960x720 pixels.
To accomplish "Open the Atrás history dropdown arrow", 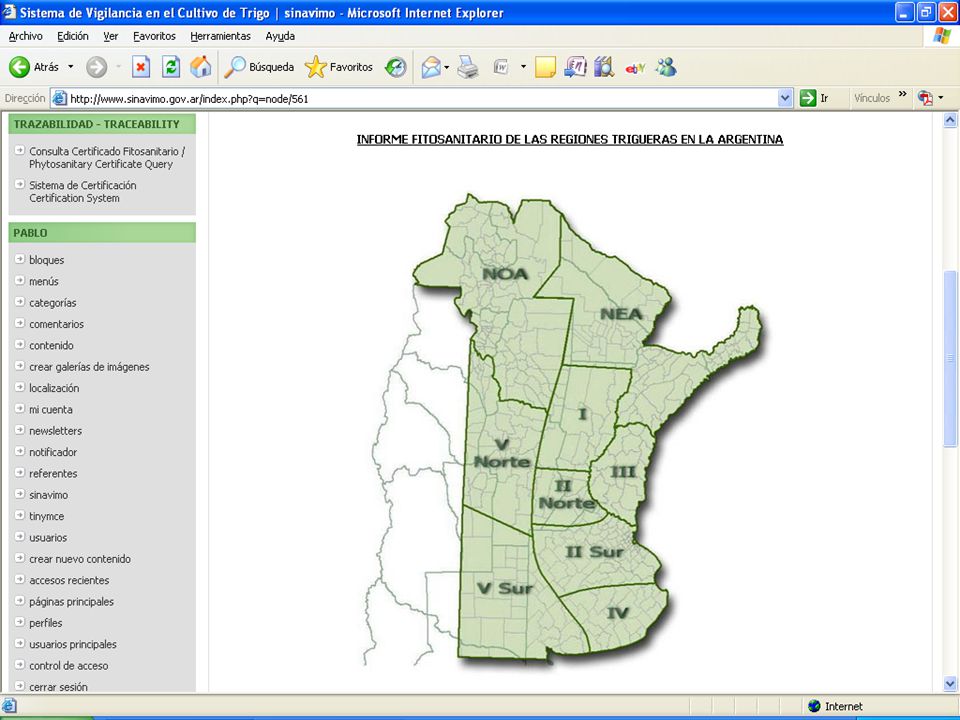I will (70, 67).
